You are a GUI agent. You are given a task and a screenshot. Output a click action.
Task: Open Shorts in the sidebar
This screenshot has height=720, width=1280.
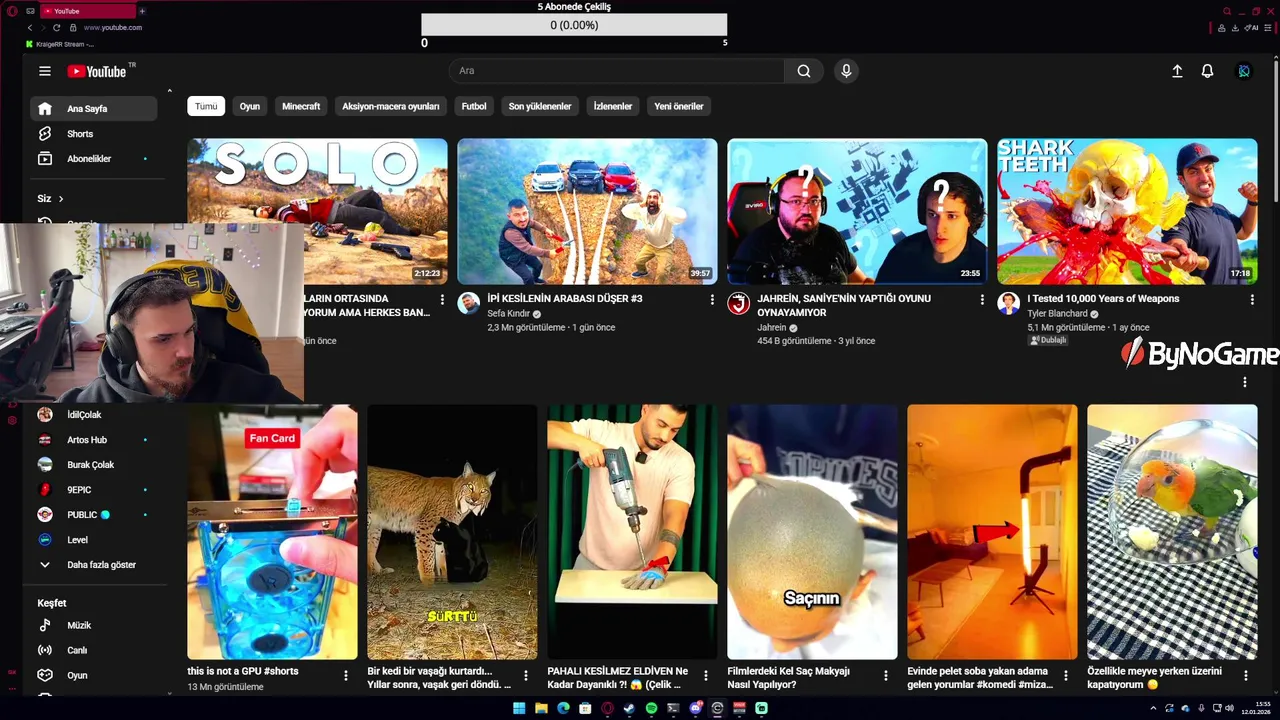[93, 134]
